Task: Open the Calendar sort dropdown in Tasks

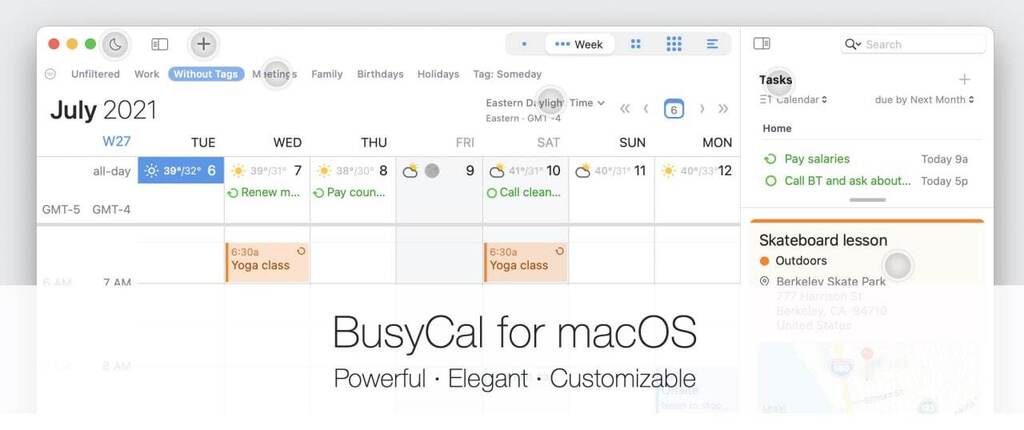Action: point(793,100)
